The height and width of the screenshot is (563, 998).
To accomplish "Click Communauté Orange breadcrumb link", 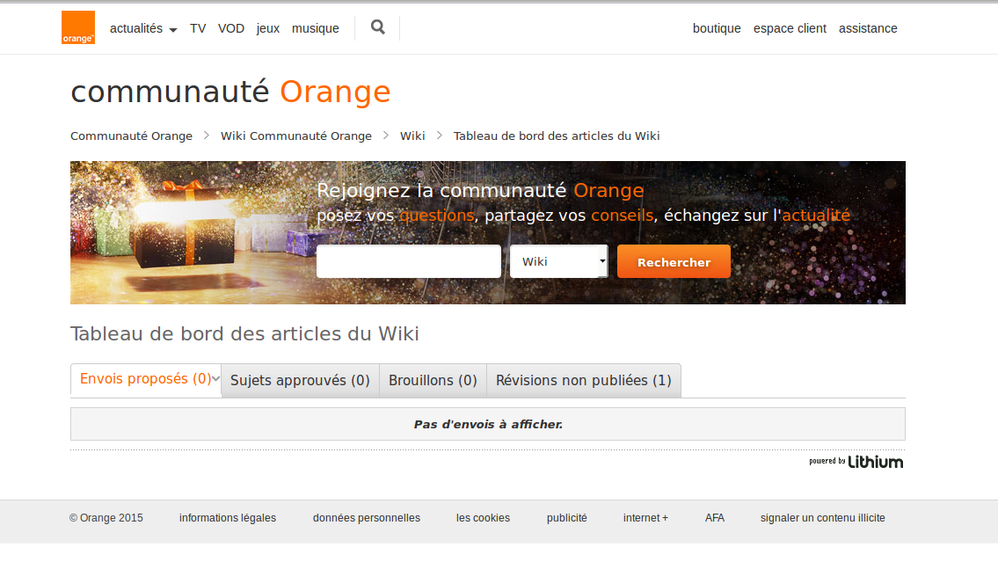I will (x=131, y=136).
